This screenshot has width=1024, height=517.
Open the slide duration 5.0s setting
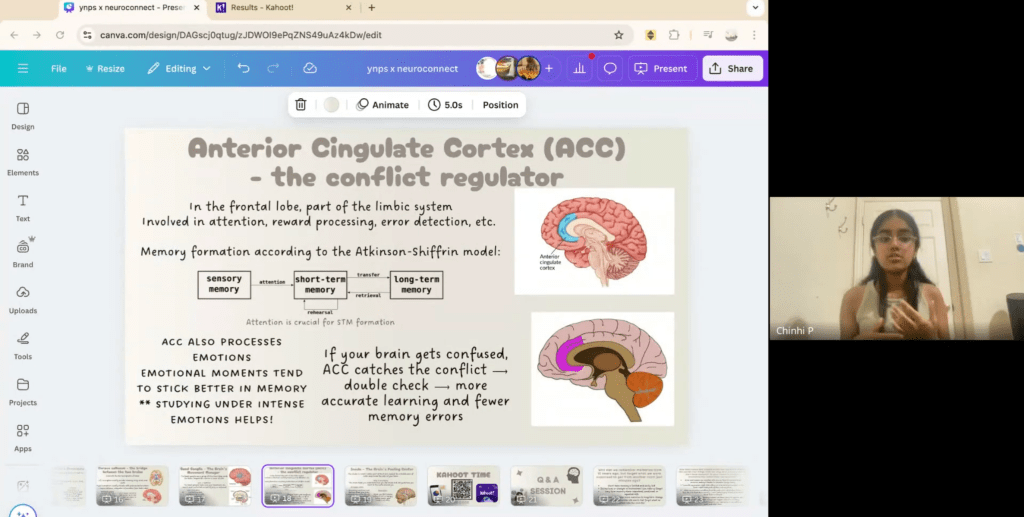click(445, 105)
